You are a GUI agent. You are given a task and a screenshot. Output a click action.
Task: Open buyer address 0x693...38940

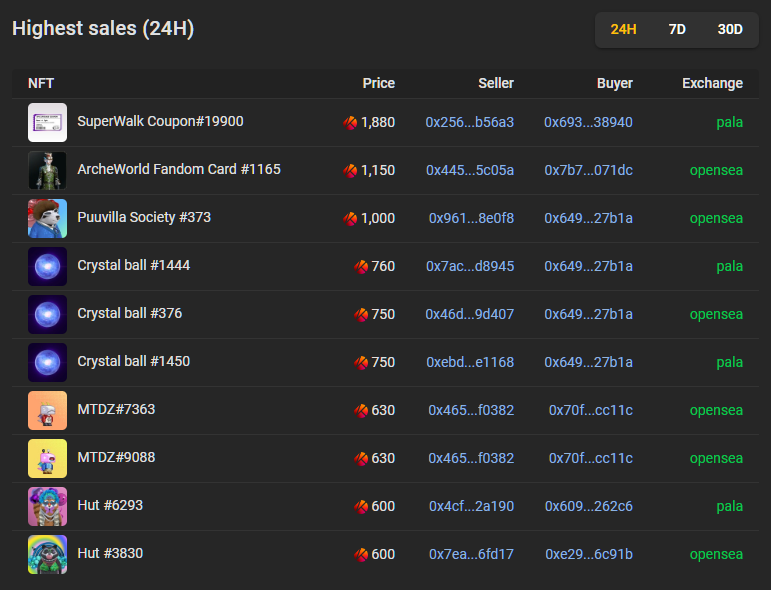[x=588, y=122]
